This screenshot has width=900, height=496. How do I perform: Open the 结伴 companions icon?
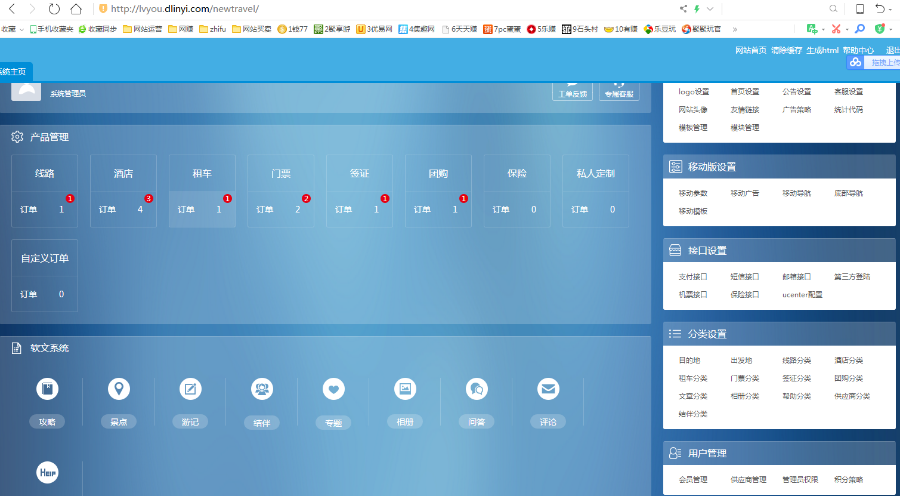[262, 389]
